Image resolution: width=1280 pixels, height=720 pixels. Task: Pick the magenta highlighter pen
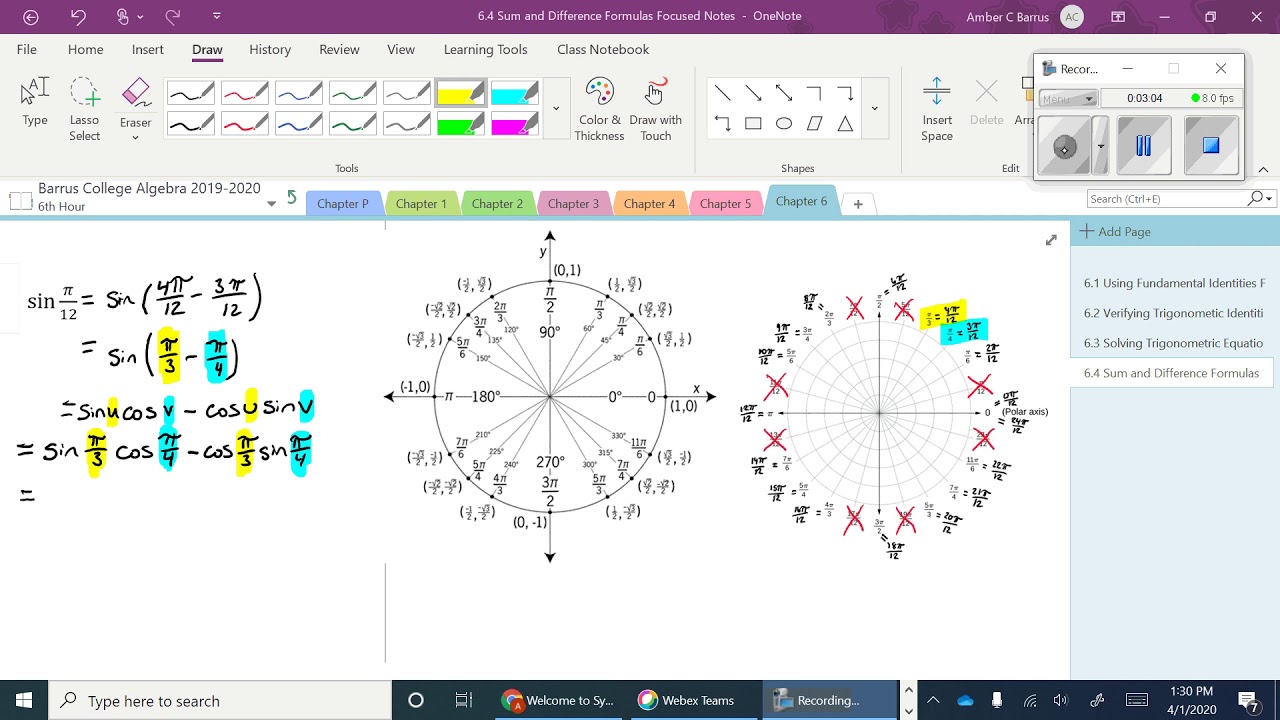pyautogui.click(x=514, y=126)
